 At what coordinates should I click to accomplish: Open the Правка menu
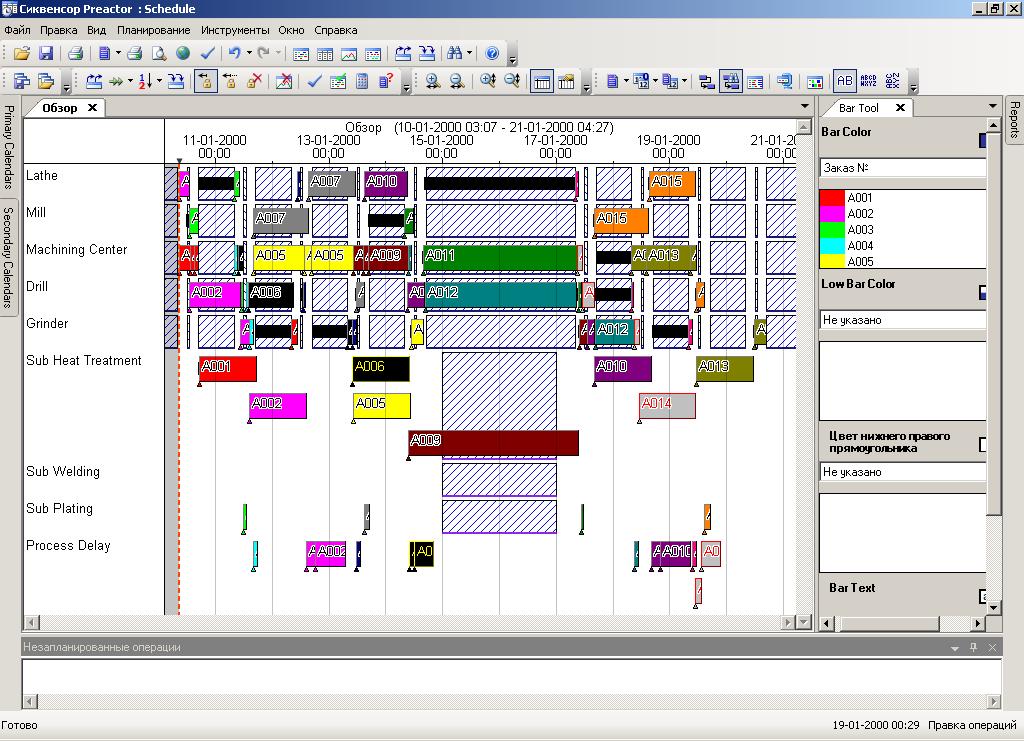[x=59, y=30]
